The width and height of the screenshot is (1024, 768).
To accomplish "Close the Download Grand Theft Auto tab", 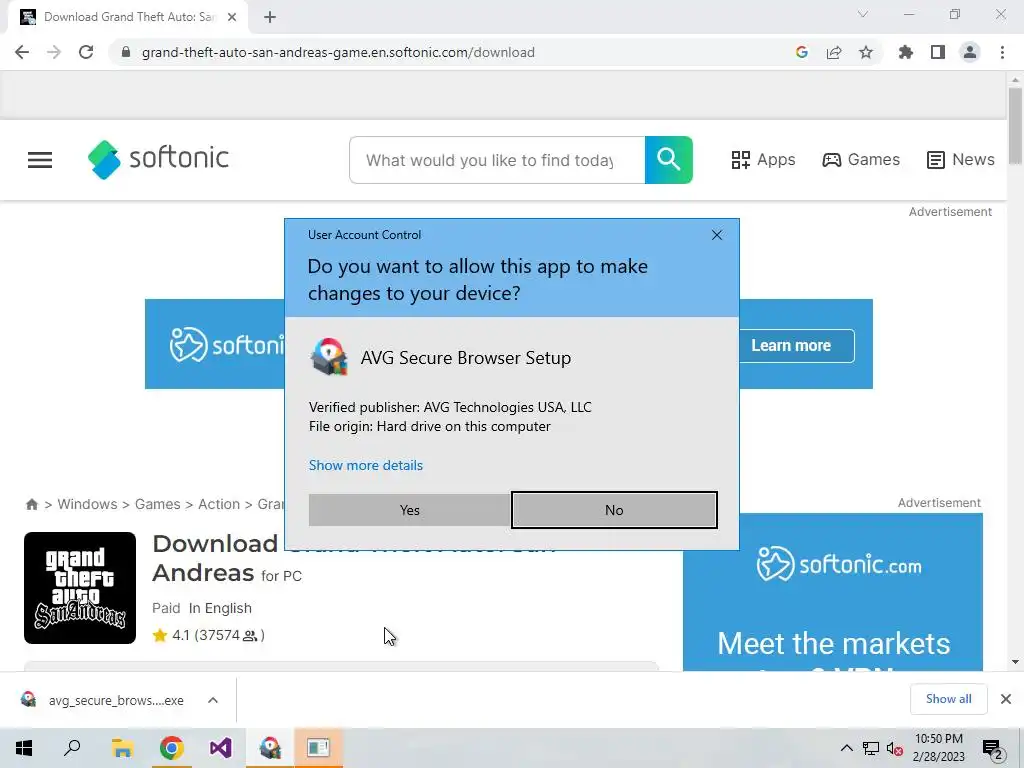I will click(232, 17).
